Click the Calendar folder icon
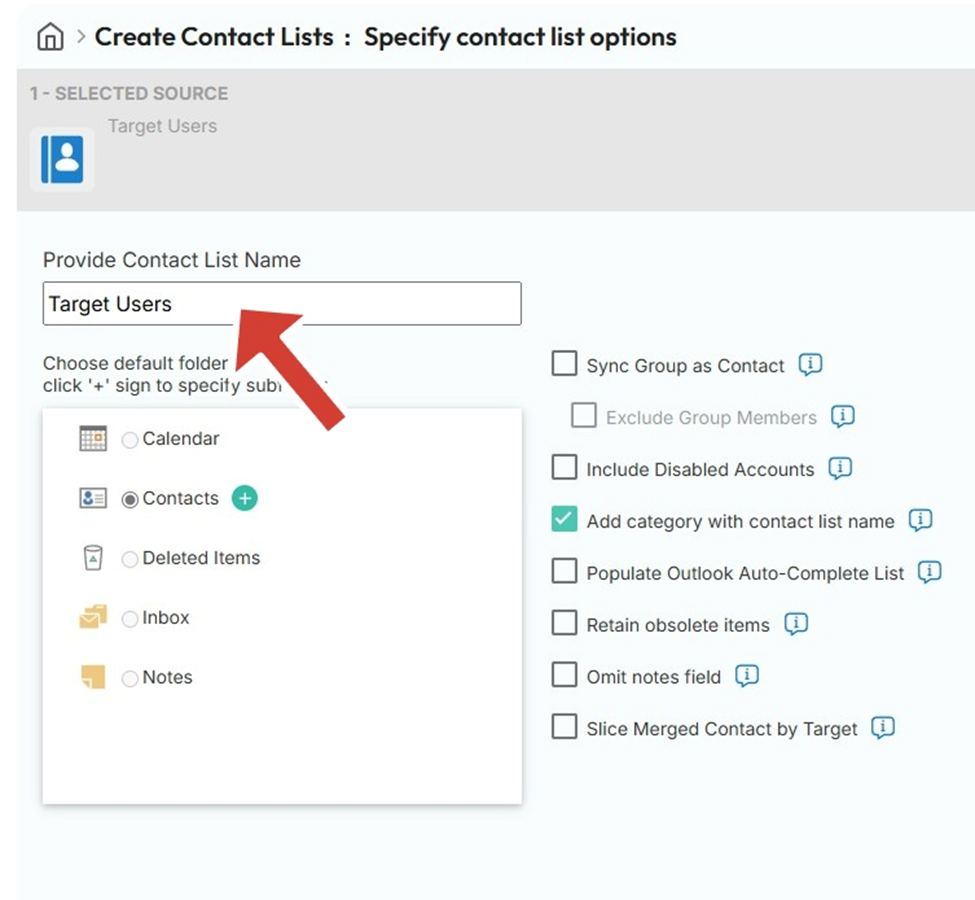Viewport: 975px width, 900px height. tap(93, 438)
